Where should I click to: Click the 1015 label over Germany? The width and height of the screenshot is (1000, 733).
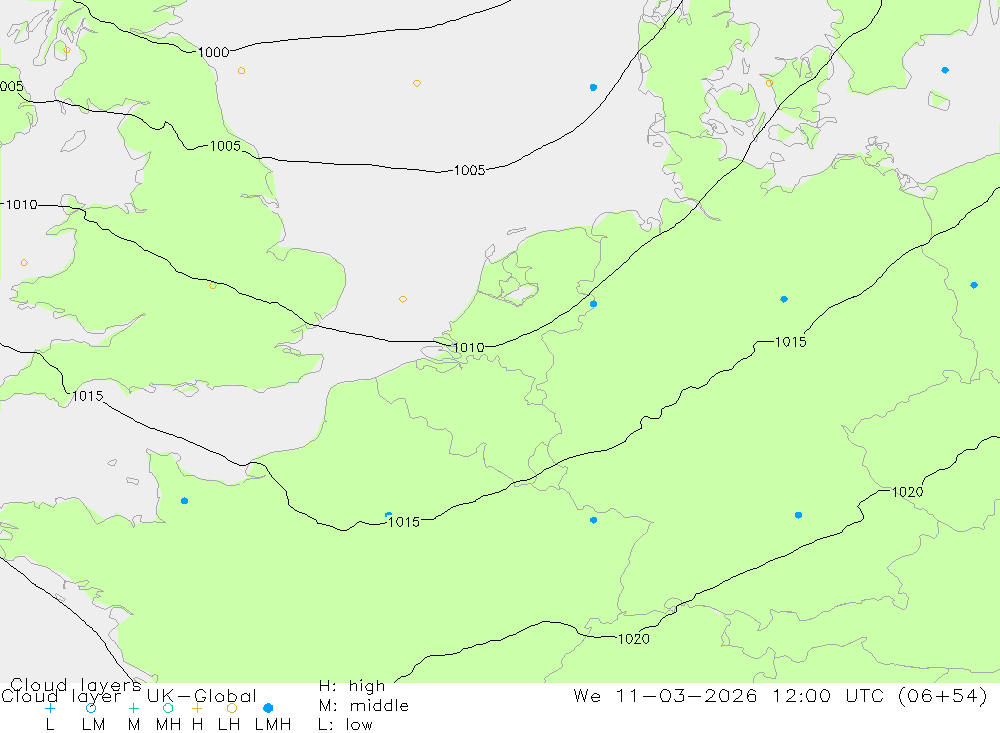(x=791, y=342)
